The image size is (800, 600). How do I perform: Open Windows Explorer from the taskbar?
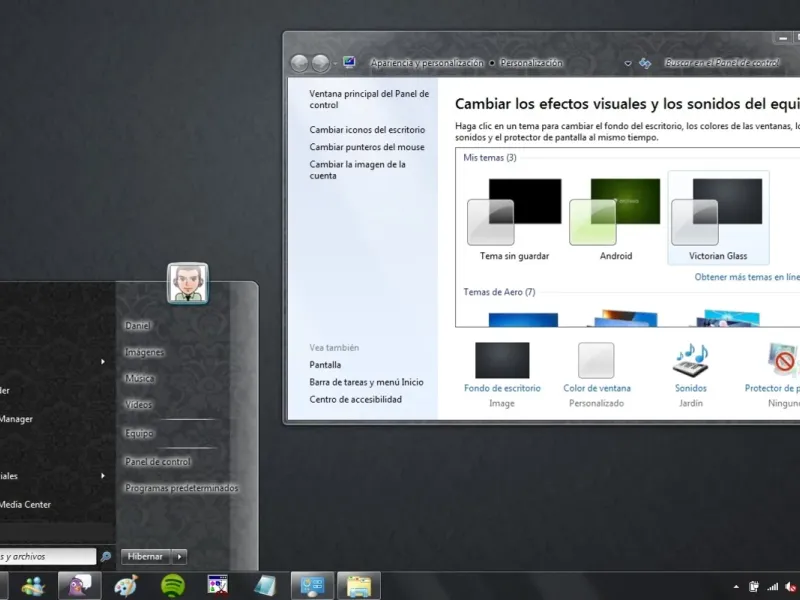(x=359, y=586)
